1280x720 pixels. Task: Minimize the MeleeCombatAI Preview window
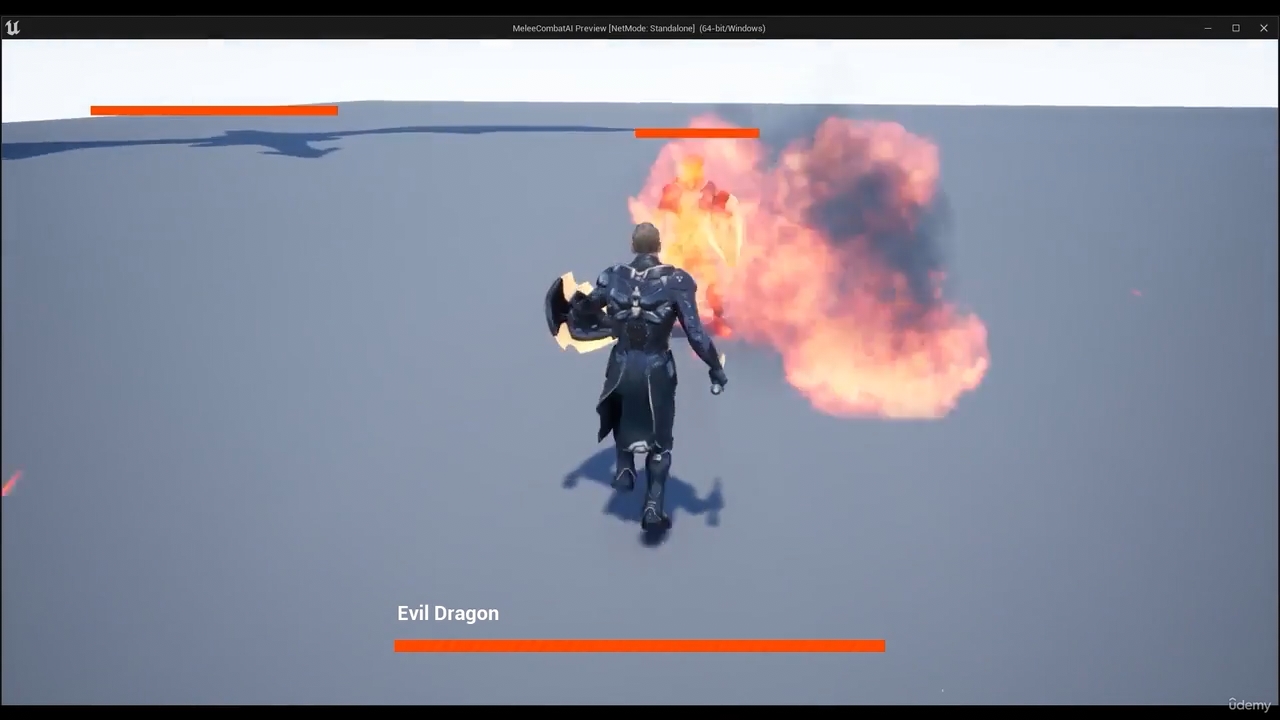[x=1208, y=28]
